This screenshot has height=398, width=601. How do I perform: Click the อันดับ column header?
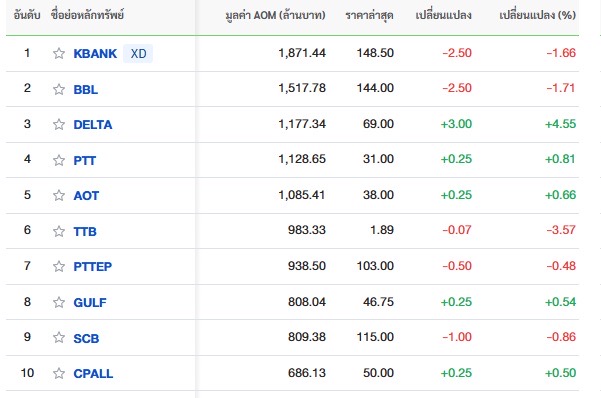click(x=27, y=15)
